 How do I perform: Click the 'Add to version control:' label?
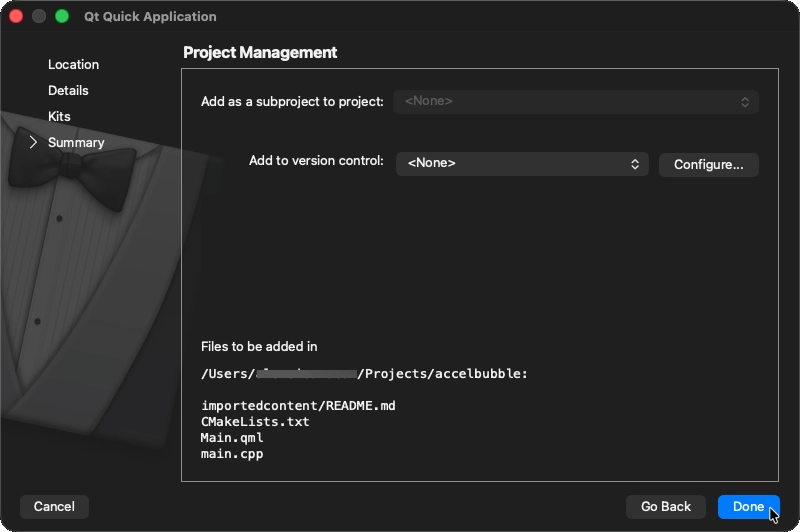[x=316, y=161]
